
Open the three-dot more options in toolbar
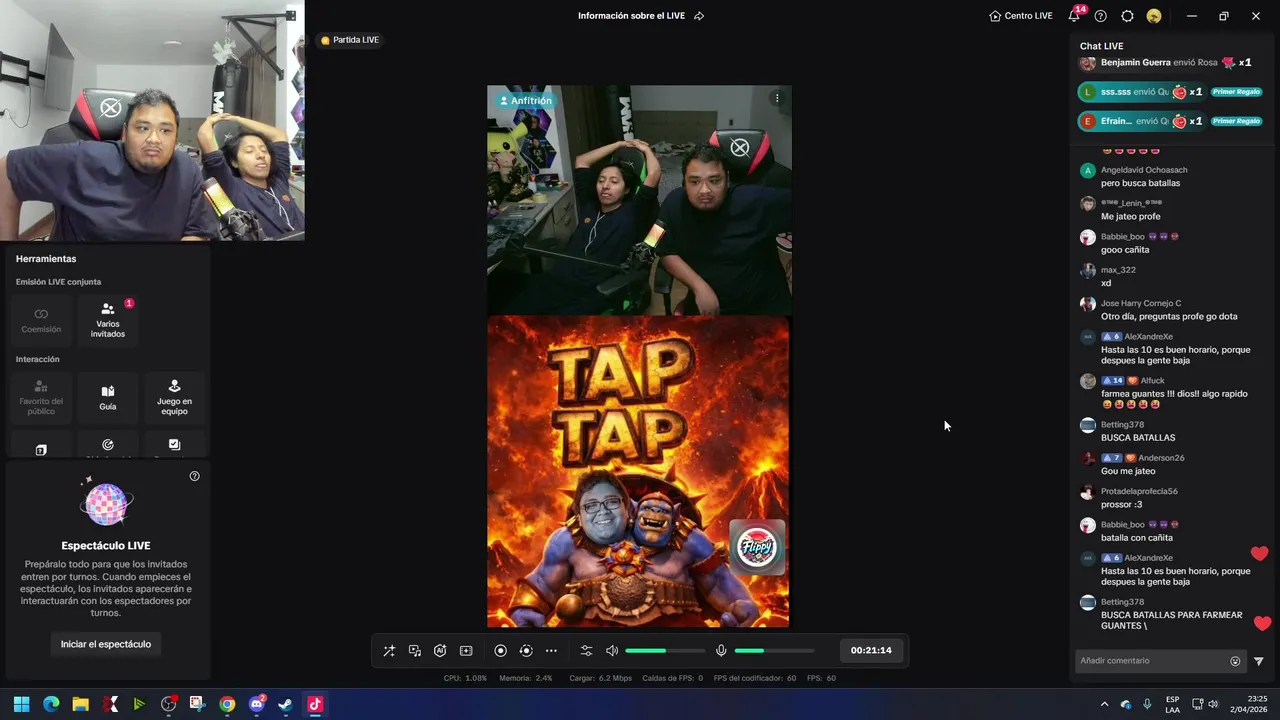point(551,651)
